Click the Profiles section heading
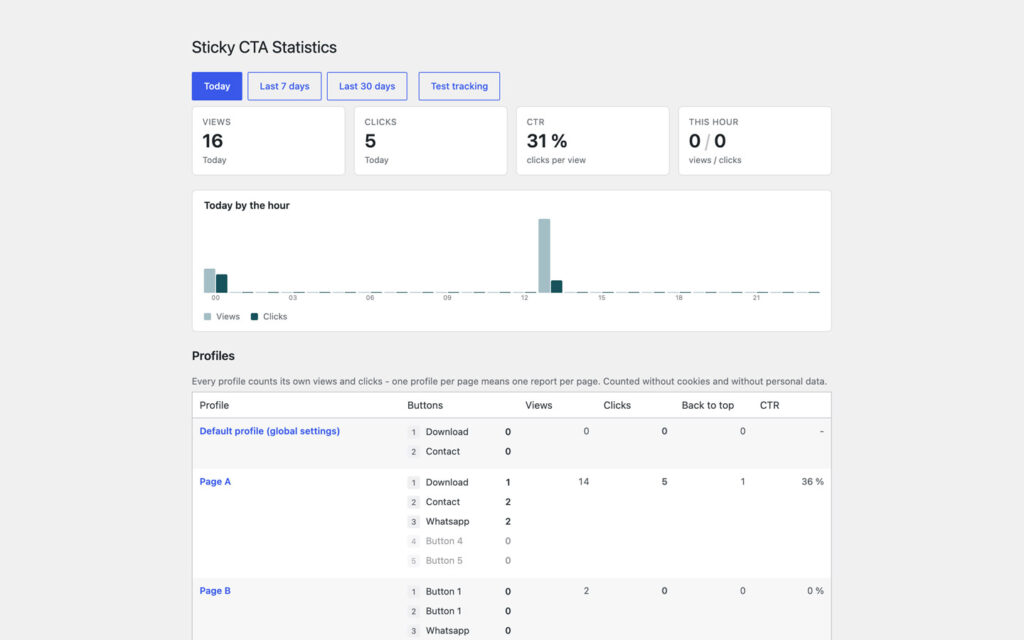The image size is (1024, 640). point(213,356)
